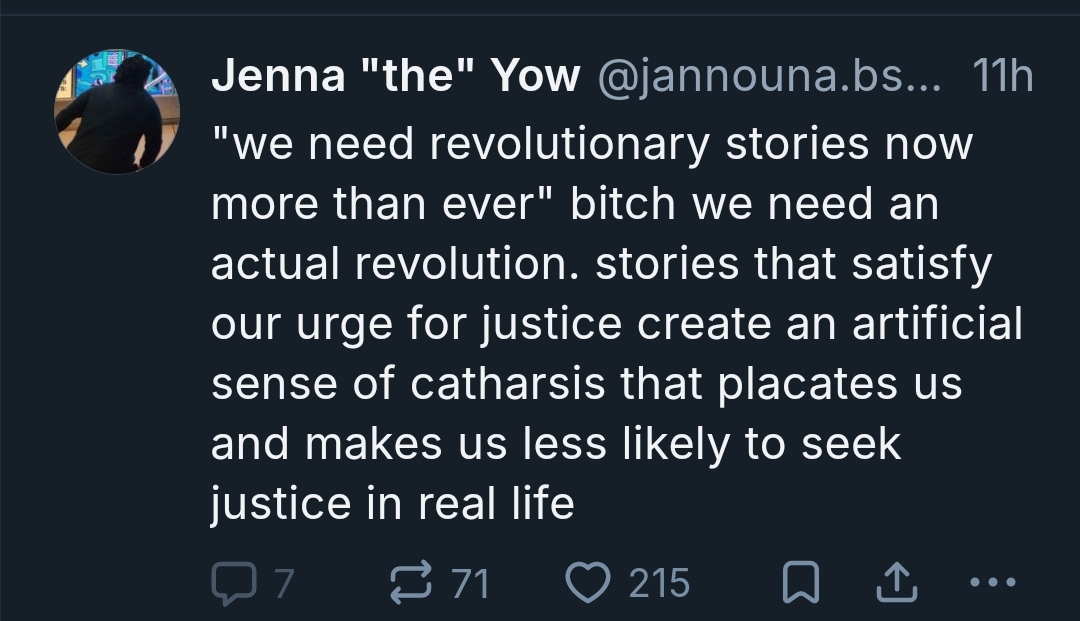Like the post with the heart icon
1080x621 pixels.
click(x=590, y=582)
